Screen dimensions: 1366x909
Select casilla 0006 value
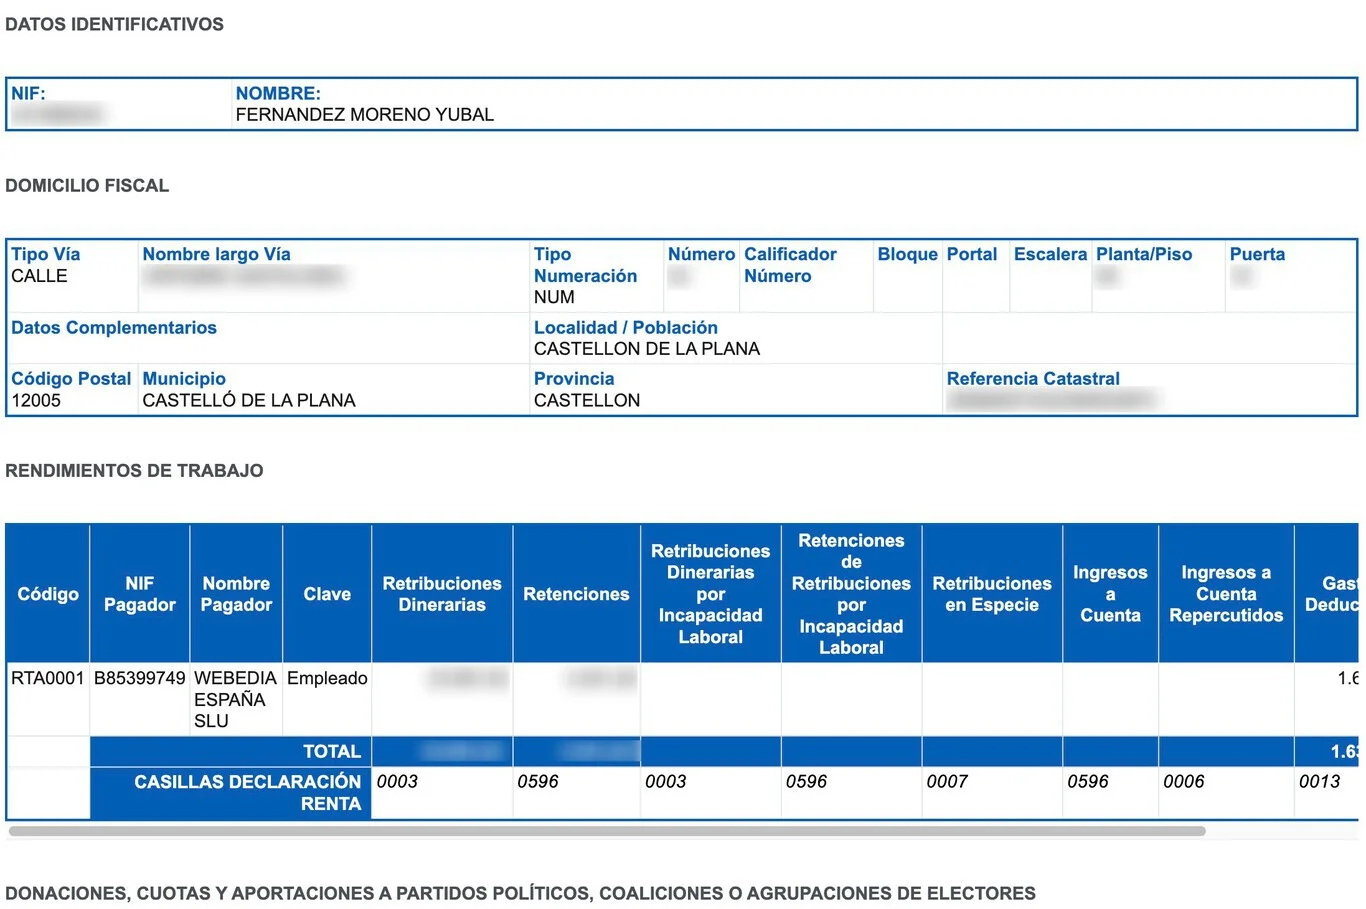(x=1184, y=782)
